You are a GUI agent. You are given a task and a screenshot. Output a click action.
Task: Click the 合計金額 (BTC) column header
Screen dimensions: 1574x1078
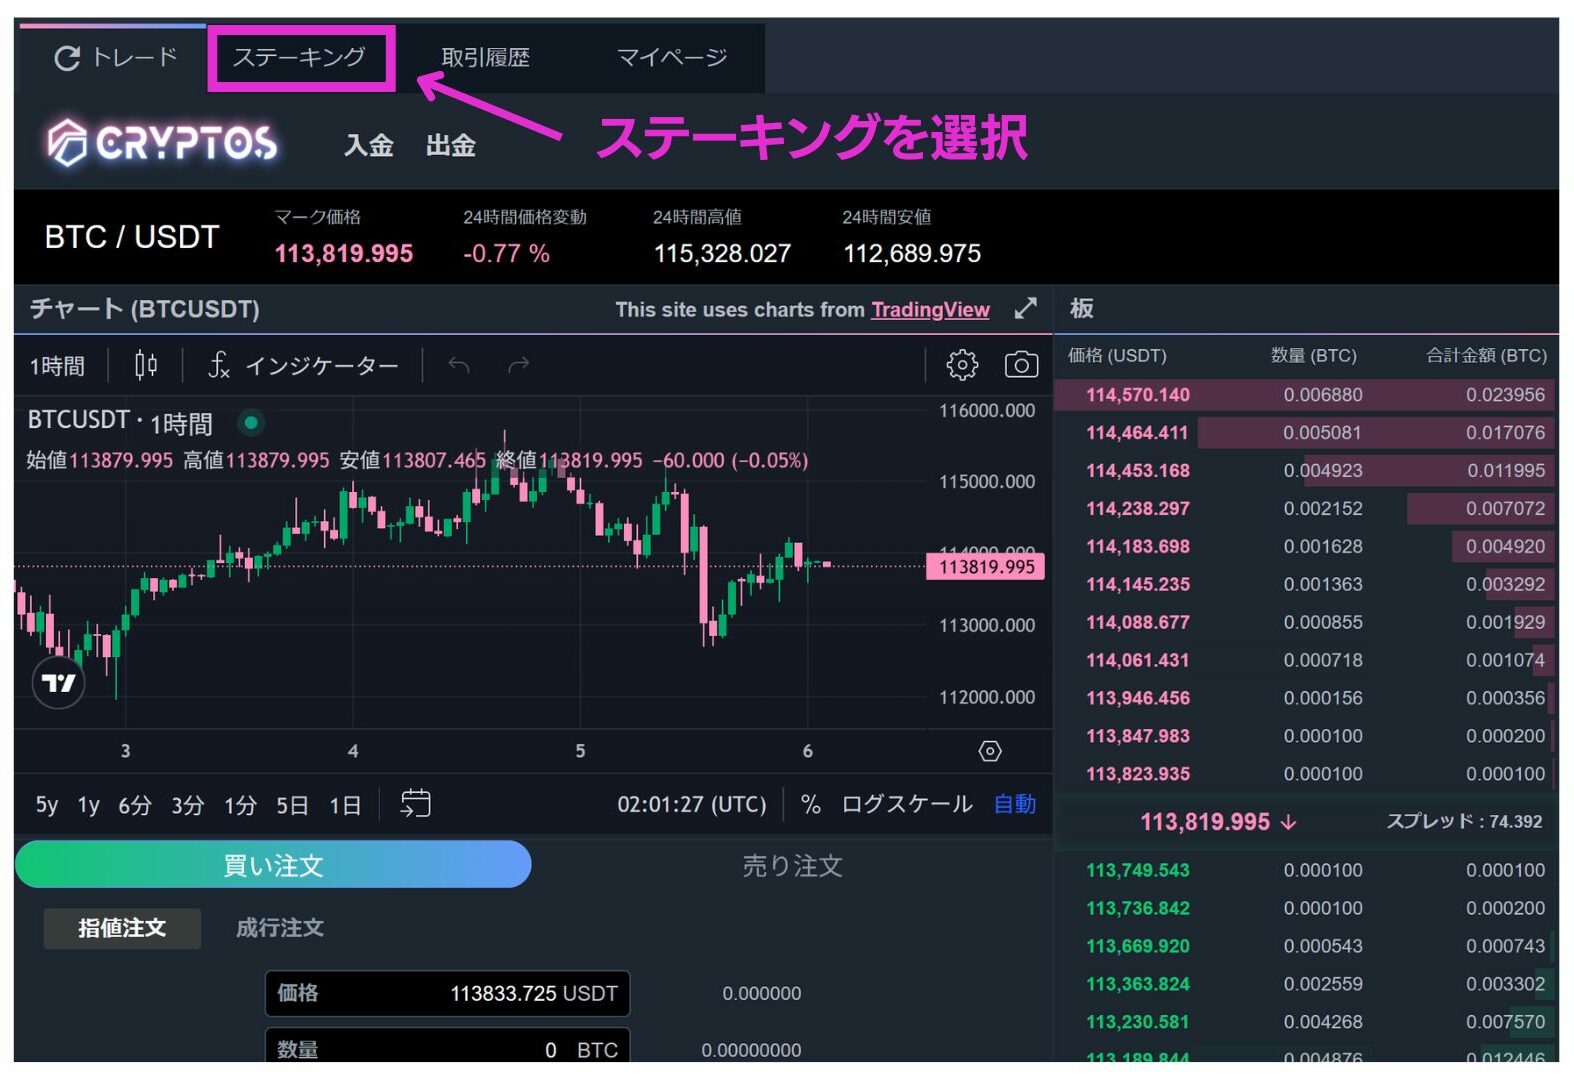tap(1486, 356)
